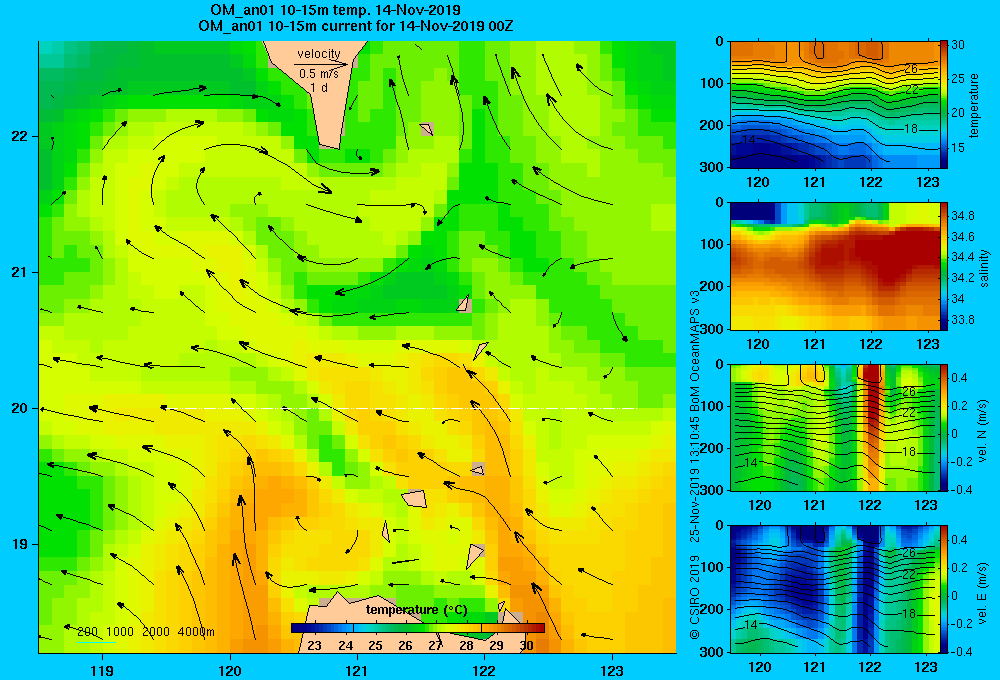Click the '0.4' tick on the vel. E colorbar
The height and width of the screenshot is (680, 1000).
tap(959, 540)
